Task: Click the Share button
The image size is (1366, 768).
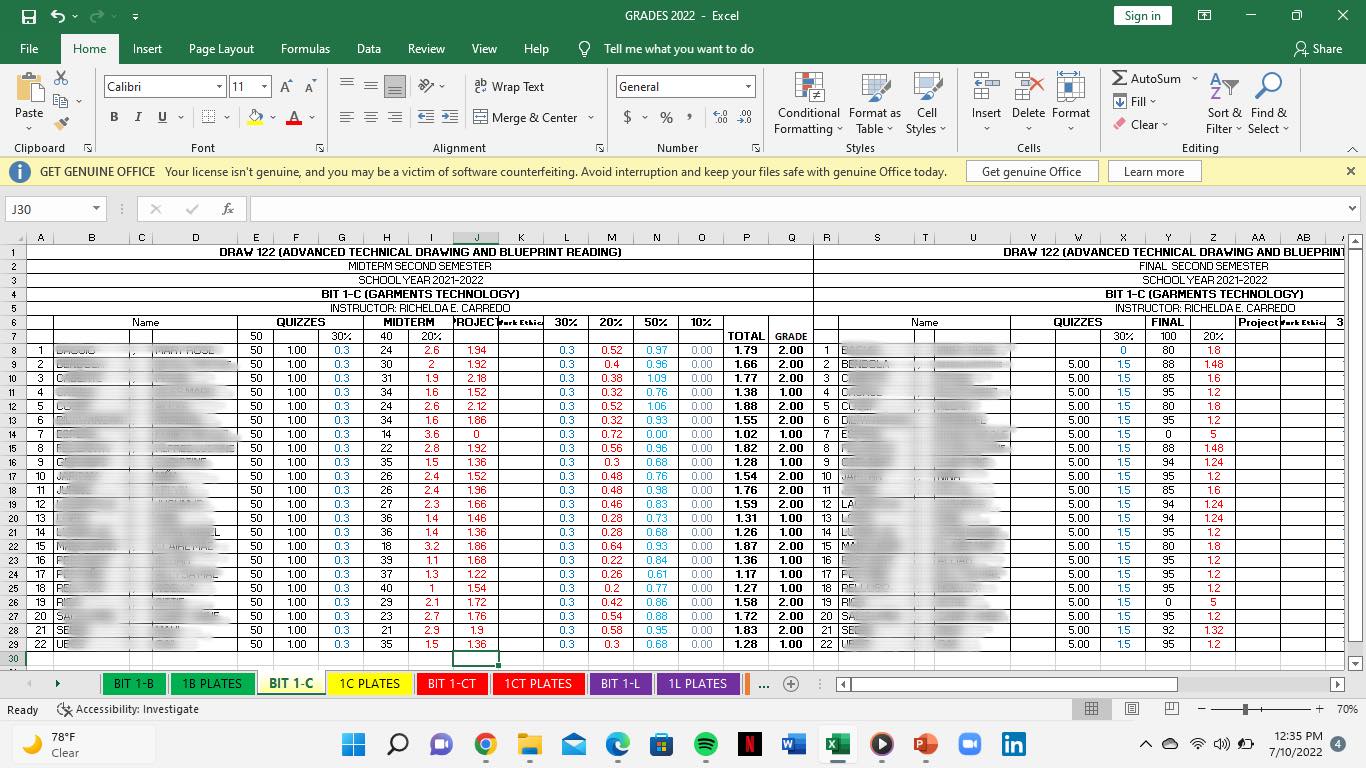Action: (x=1318, y=49)
